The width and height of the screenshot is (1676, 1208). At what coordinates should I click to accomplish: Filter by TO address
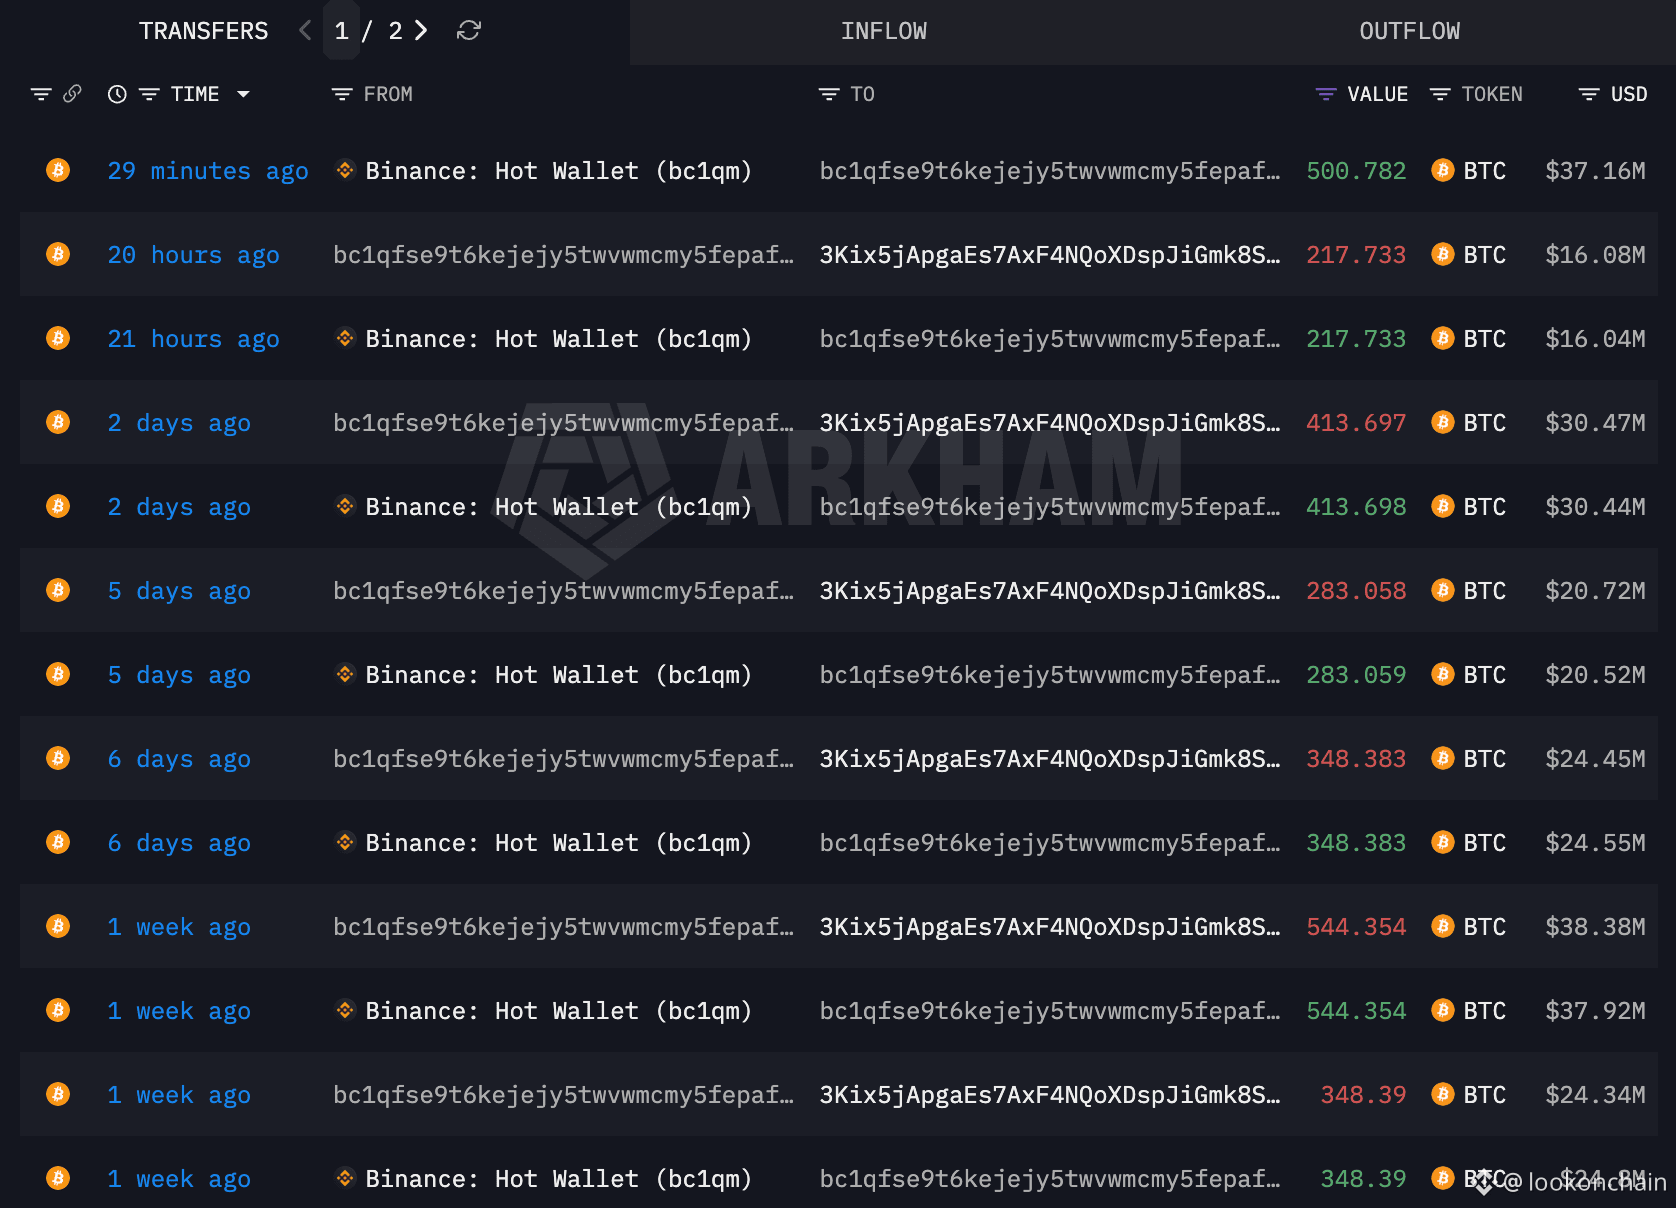pyautogui.click(x=829, y=94)
